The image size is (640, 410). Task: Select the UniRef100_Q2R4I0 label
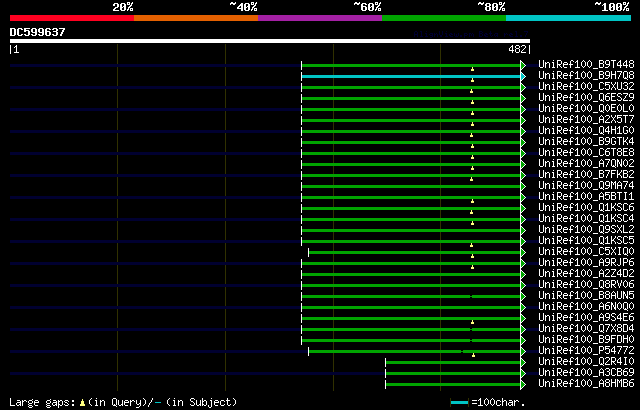[x=586, y=362]
